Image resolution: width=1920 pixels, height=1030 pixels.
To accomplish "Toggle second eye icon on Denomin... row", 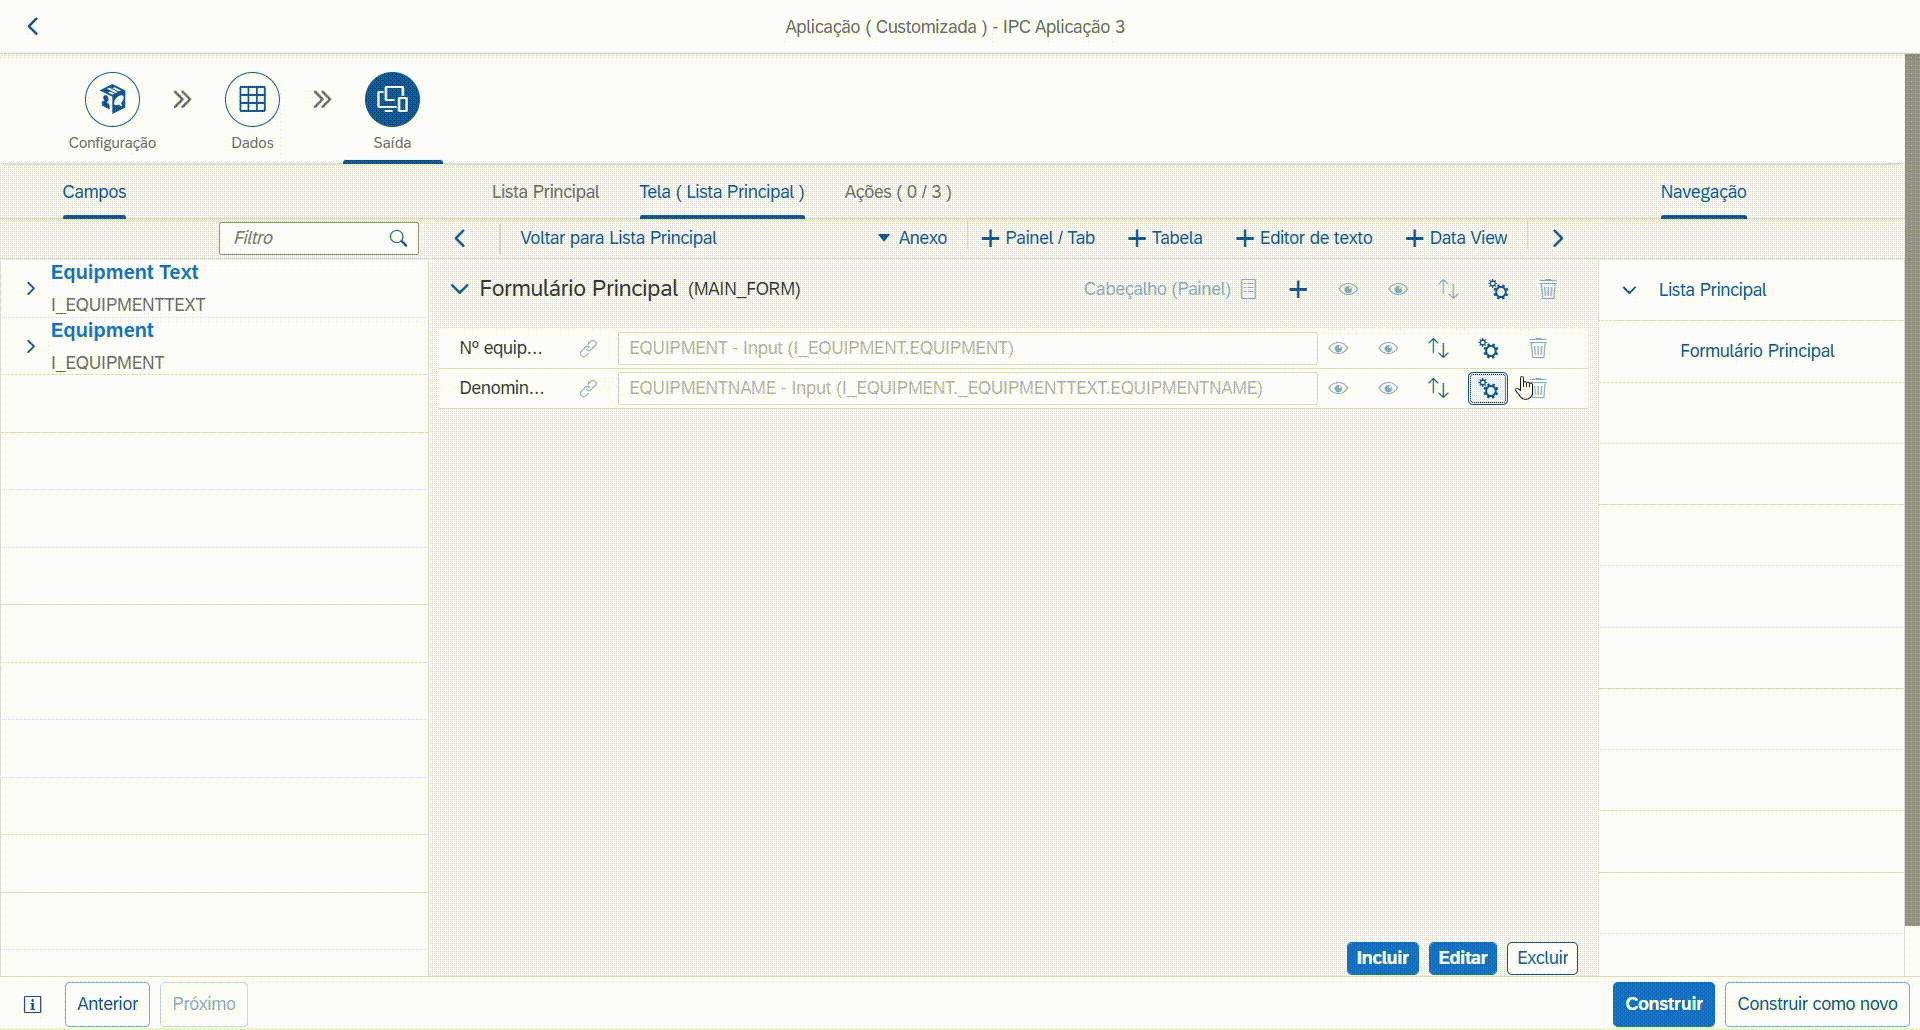I will tap(1388, 389).
